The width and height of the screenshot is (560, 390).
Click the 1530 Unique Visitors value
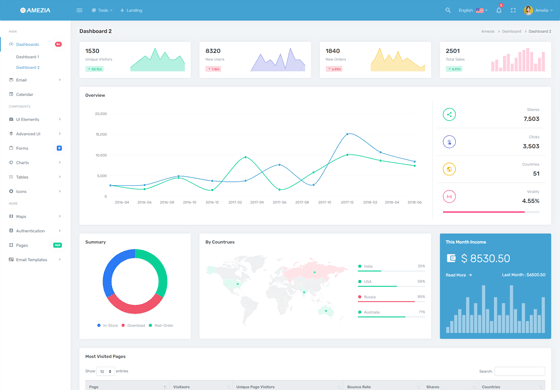pyautogui.click(x=92, y=51)
